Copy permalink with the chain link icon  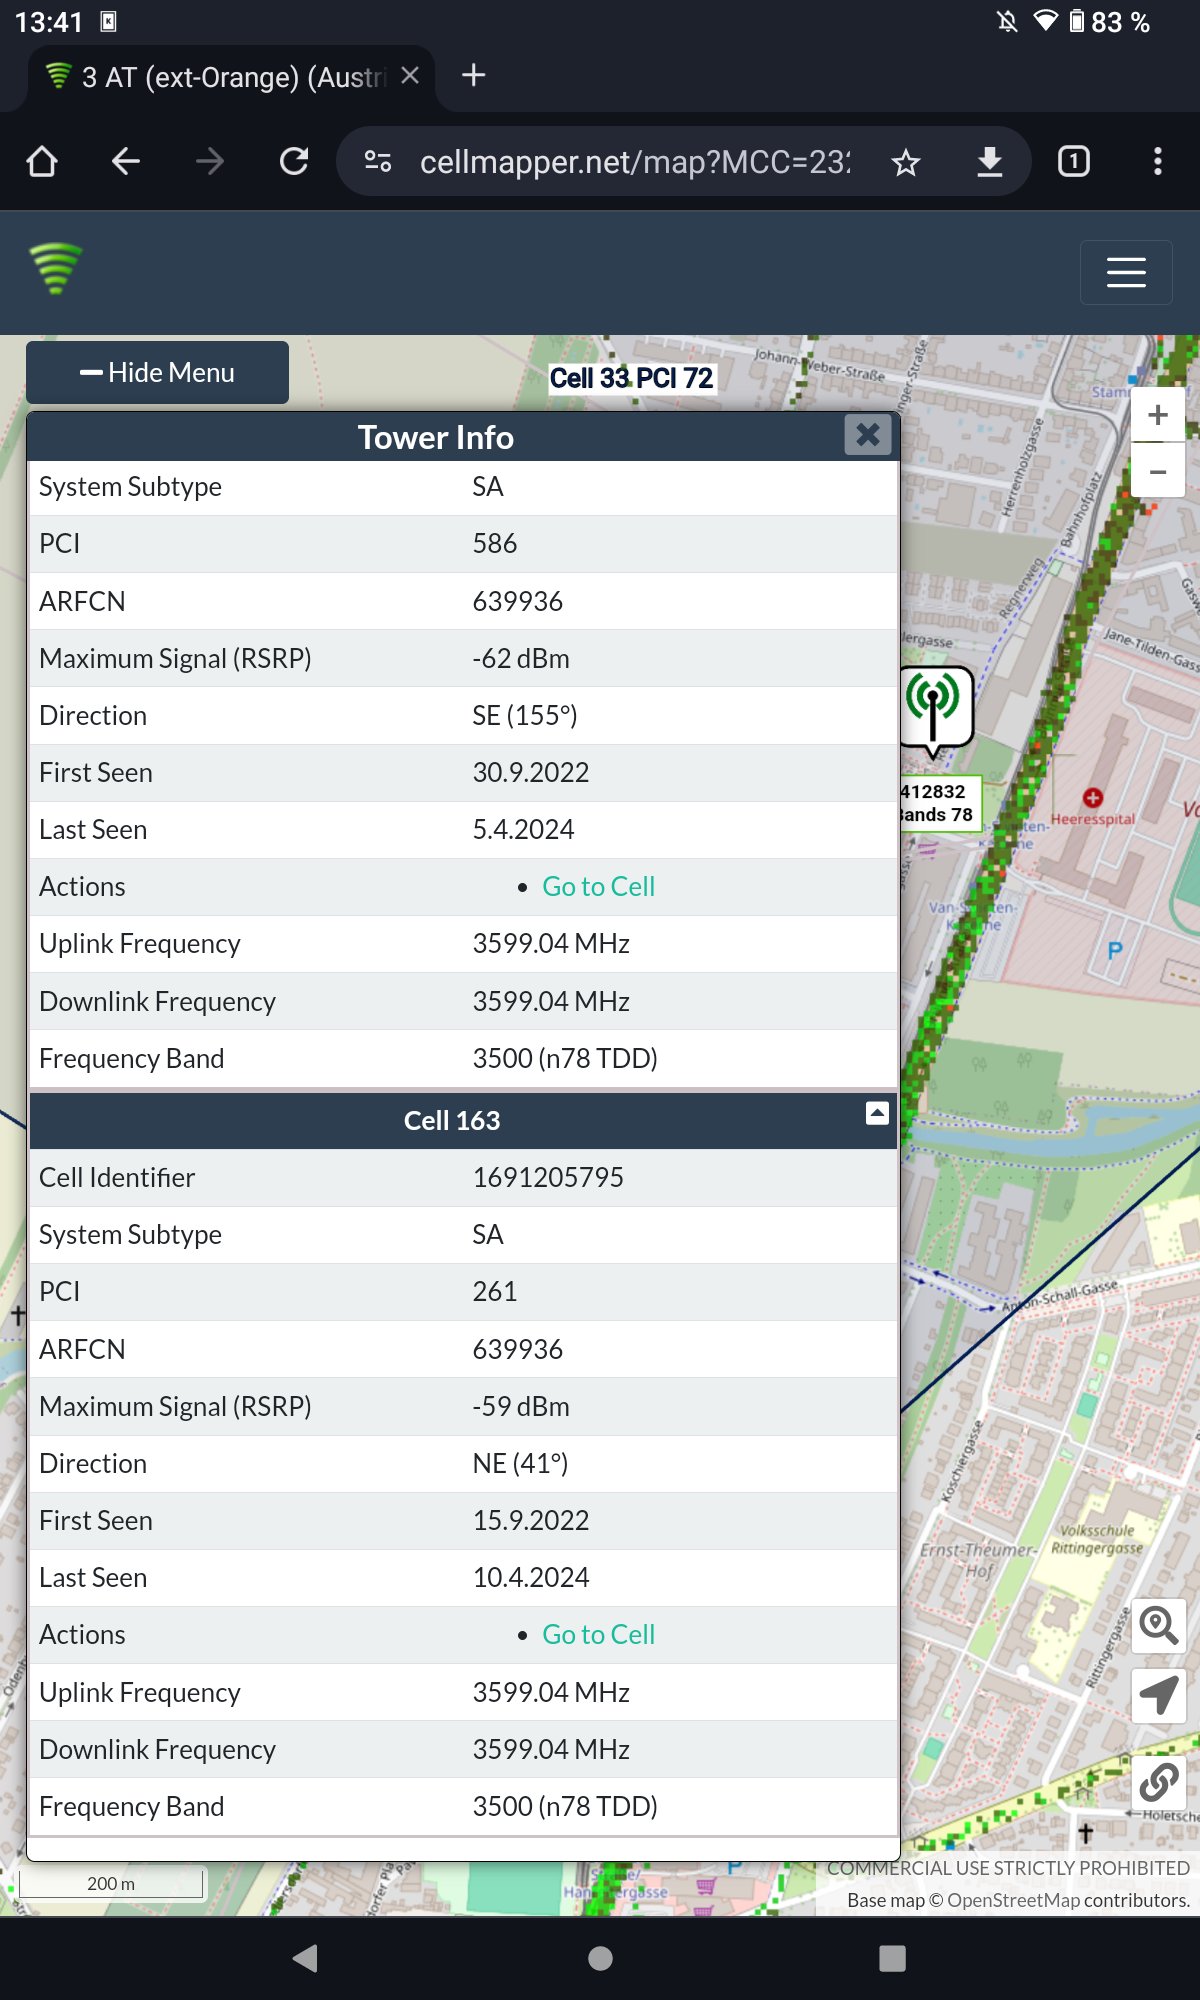point(1159,1783)
